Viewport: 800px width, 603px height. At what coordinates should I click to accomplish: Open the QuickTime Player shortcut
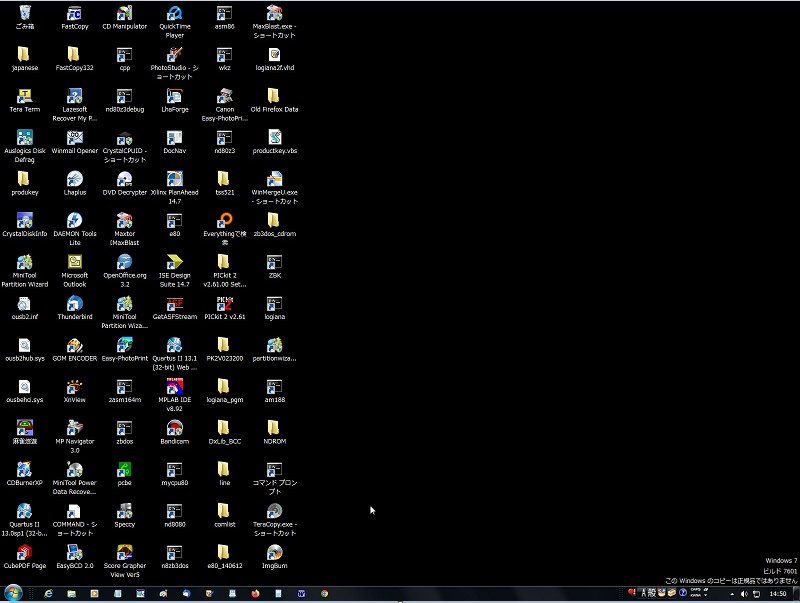(x=174, y=14)
